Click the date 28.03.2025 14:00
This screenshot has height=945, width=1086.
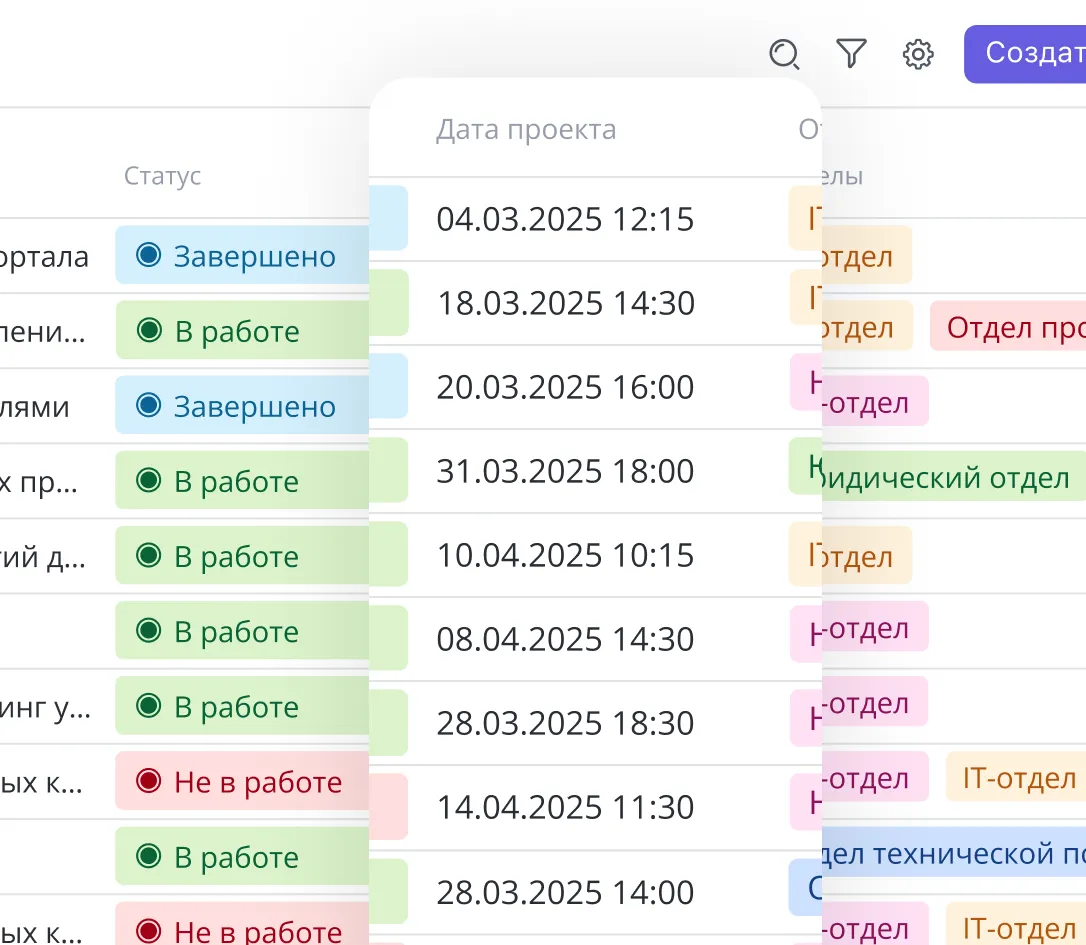pyautogui.click(x=565, y=891)
